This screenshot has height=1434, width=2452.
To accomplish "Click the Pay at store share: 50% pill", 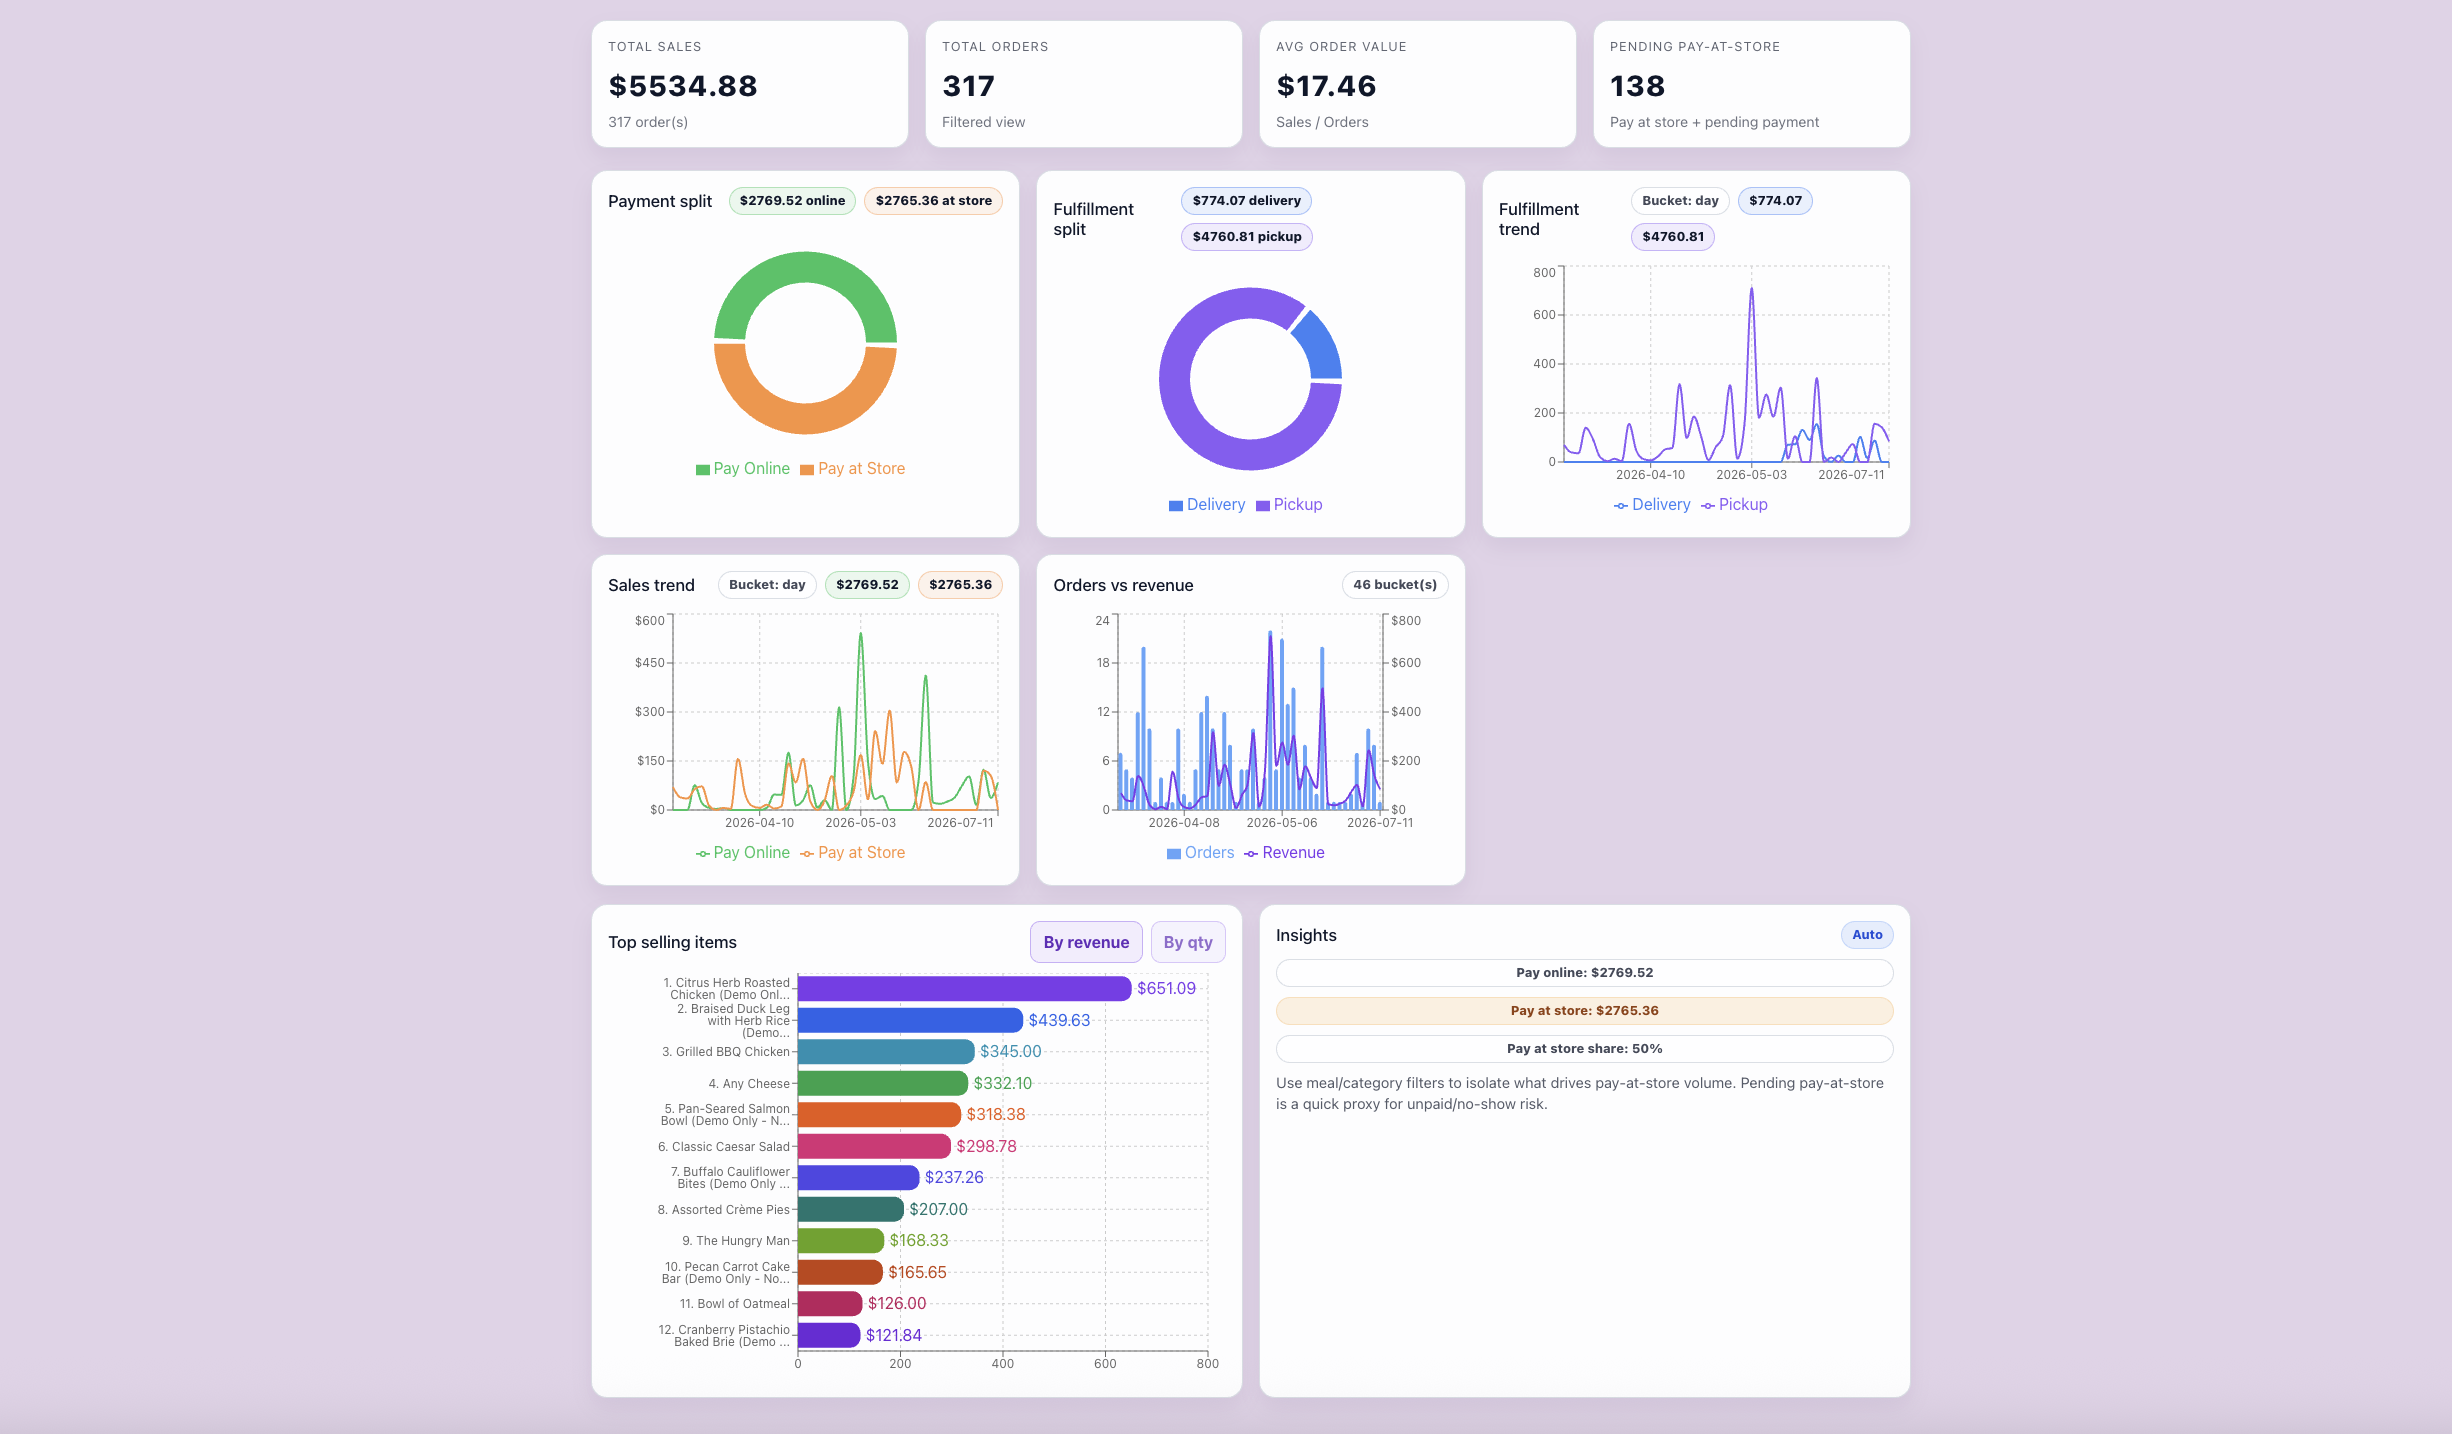I will click(1584, 1048).
